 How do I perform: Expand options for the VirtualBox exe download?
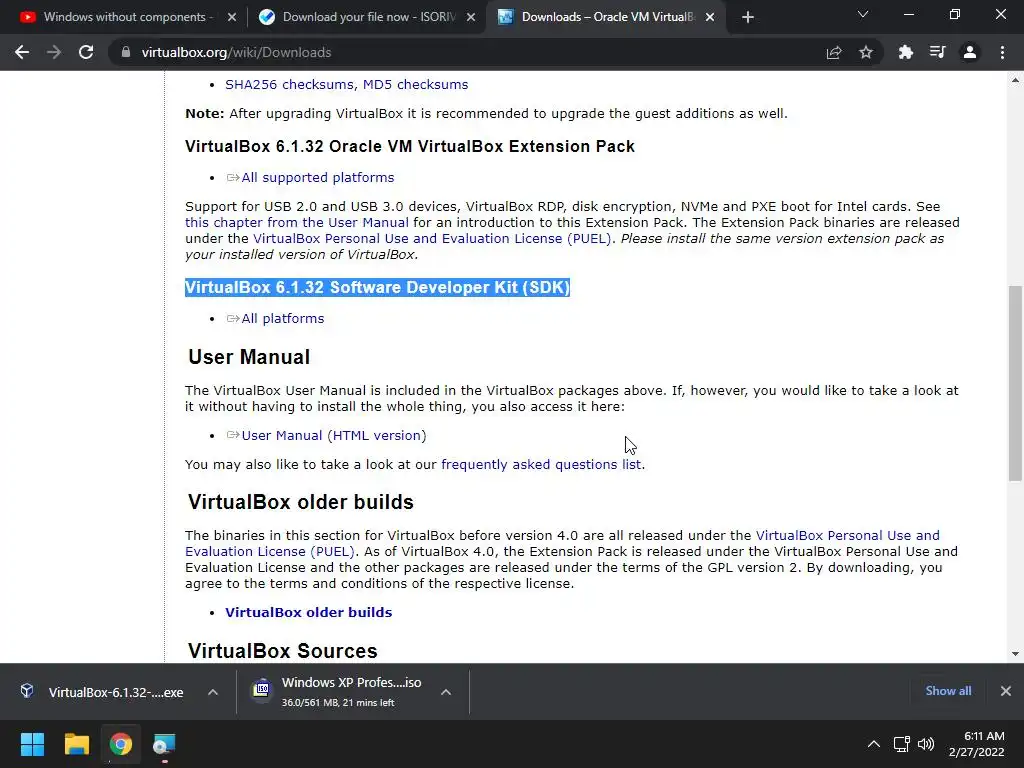pyautogui.click(x=213, y=692)
